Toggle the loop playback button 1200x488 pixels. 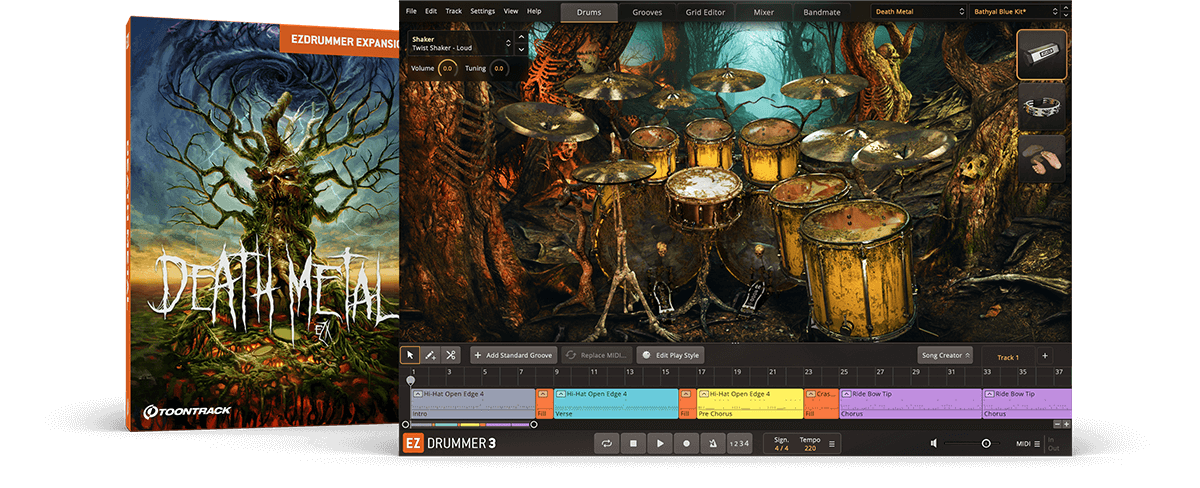[x=606, y=443]
